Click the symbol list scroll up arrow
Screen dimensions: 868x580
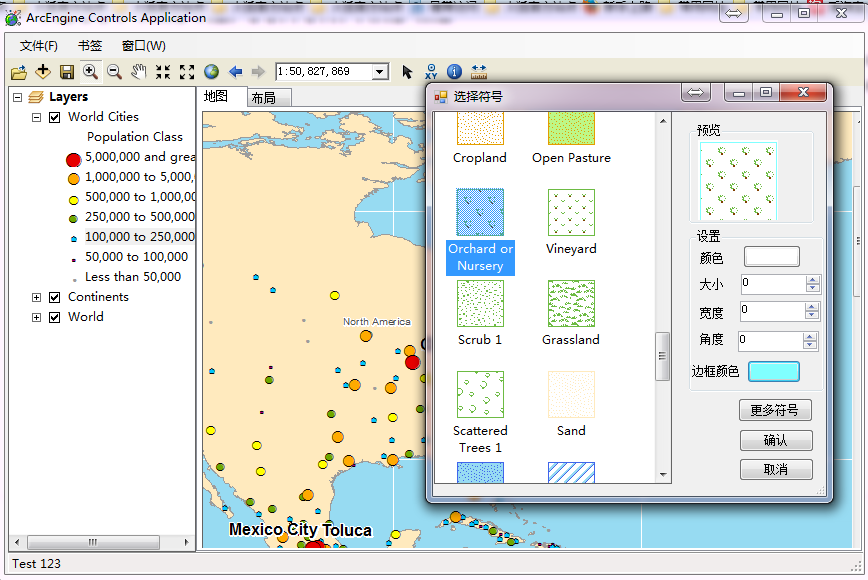click(663, 121)
